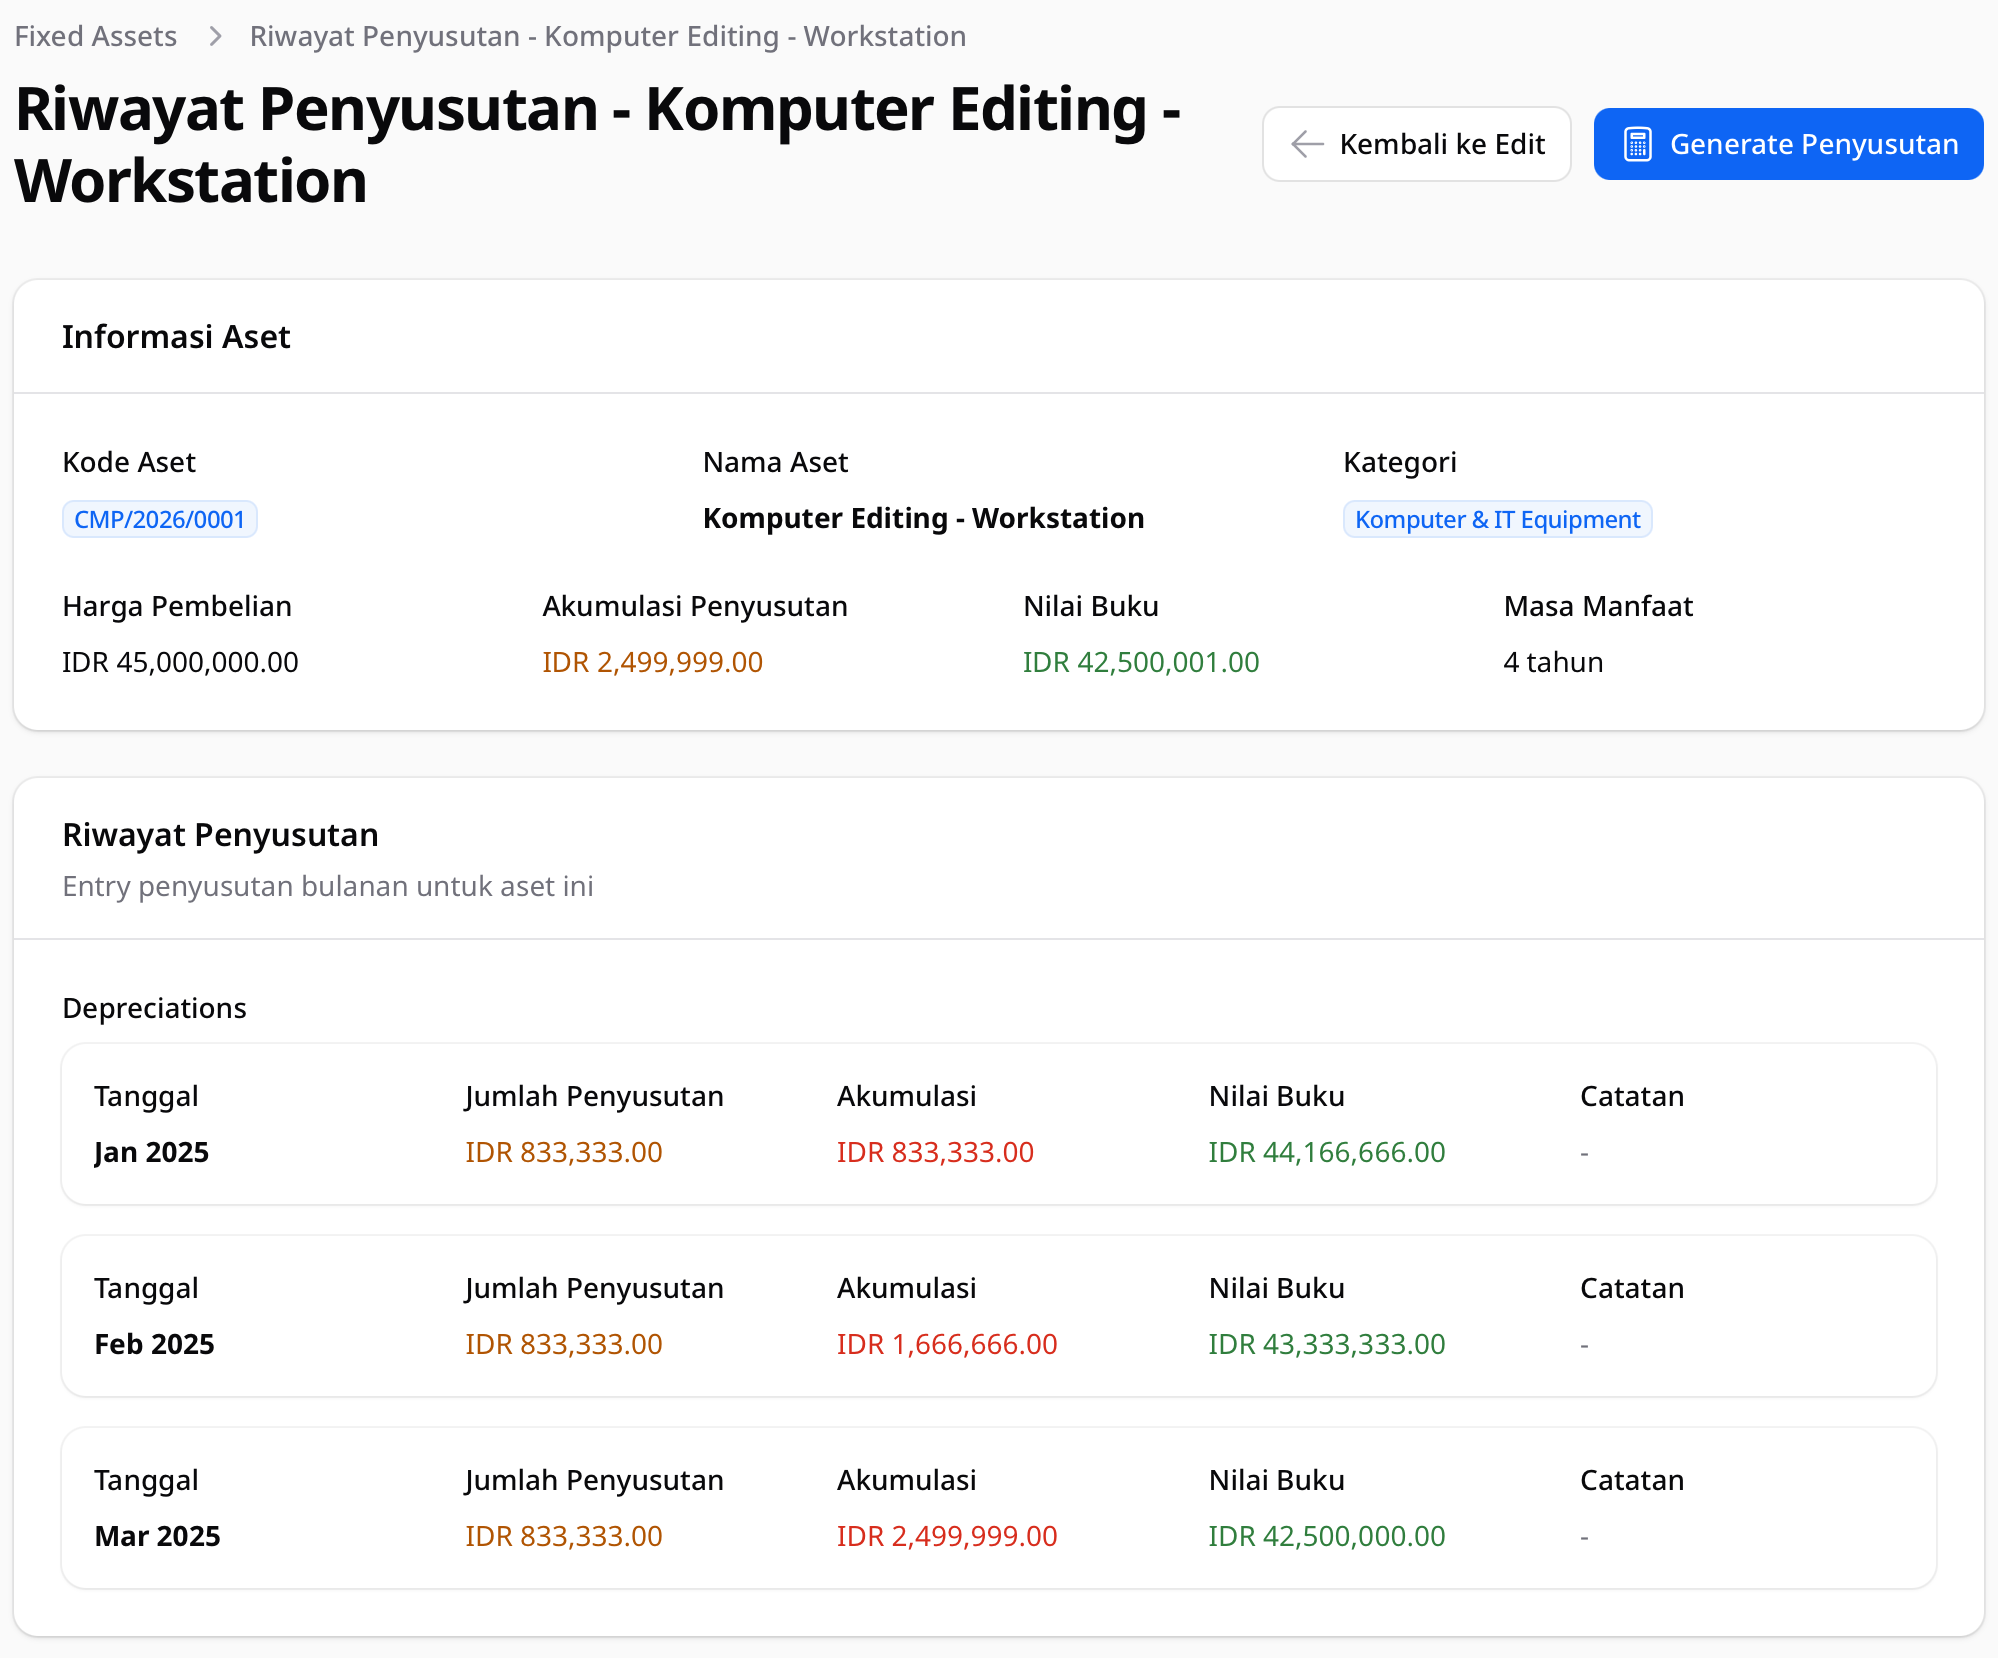The image size is (1998, 1658).
Task: Click the asset name Komputer Editing - Workstation
Action: (923, 518)
